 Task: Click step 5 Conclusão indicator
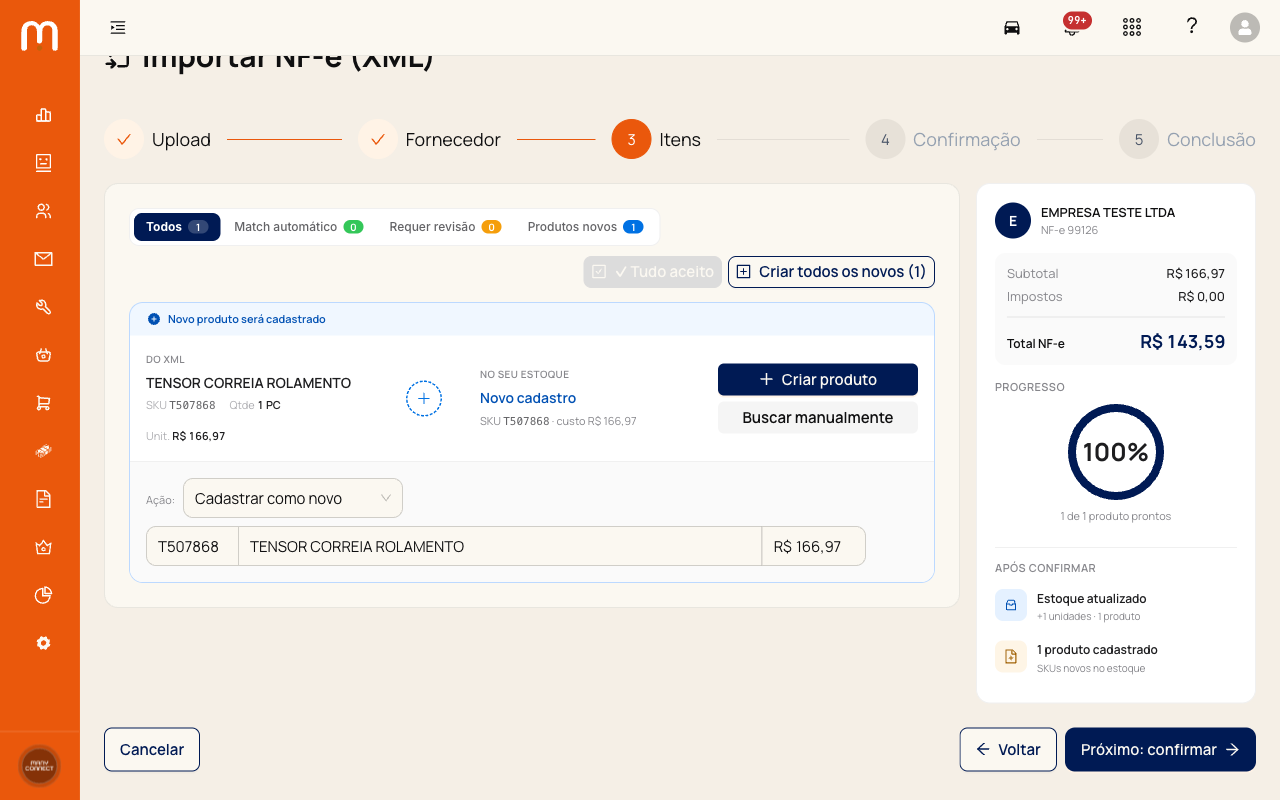pos(1187,140)
